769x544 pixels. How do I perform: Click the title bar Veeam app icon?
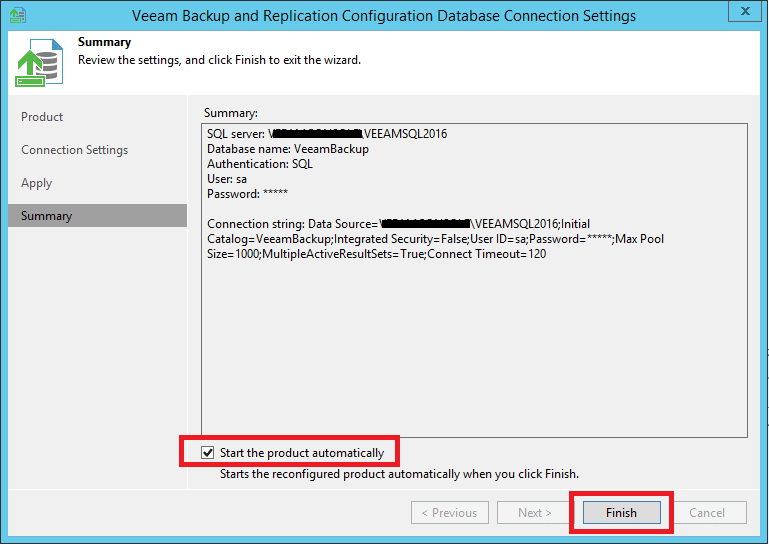point(18,15)
